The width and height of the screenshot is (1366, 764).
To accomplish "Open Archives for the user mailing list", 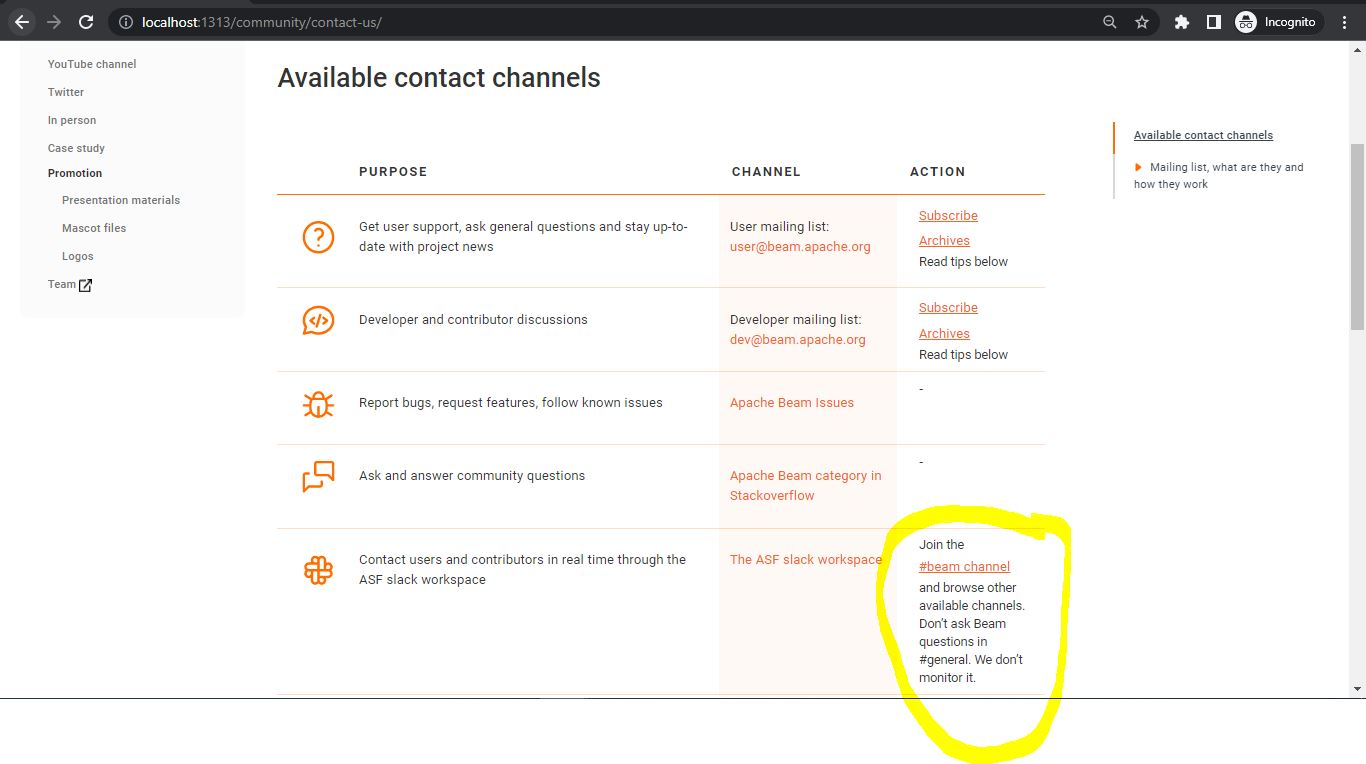I will pos(944,240).
